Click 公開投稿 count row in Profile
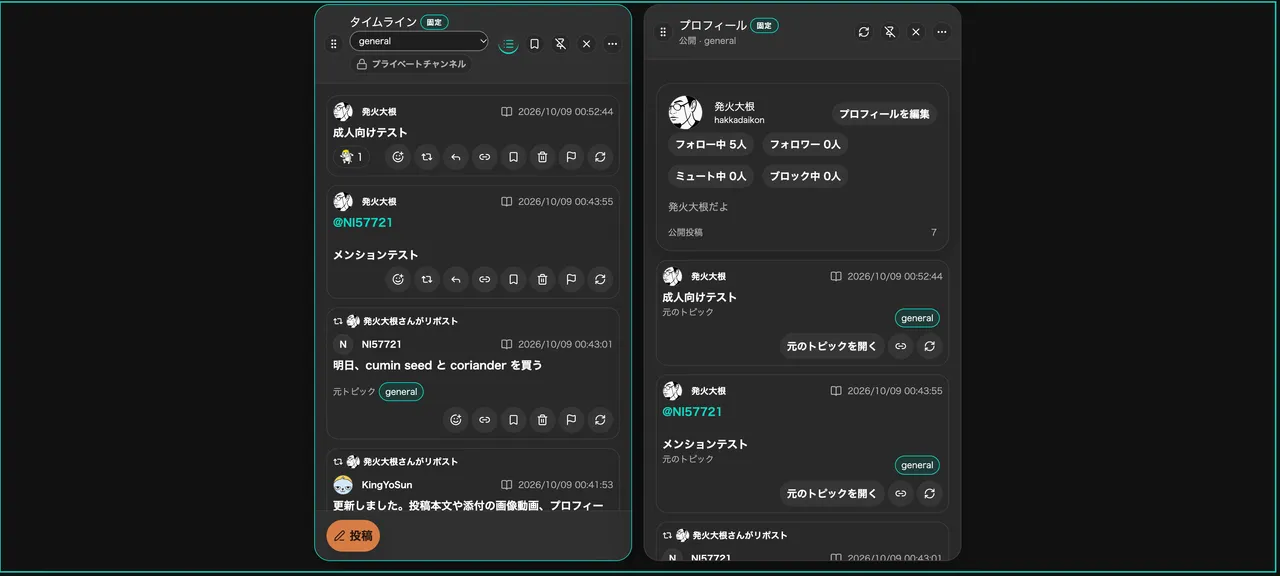 [x=802, y=232]
